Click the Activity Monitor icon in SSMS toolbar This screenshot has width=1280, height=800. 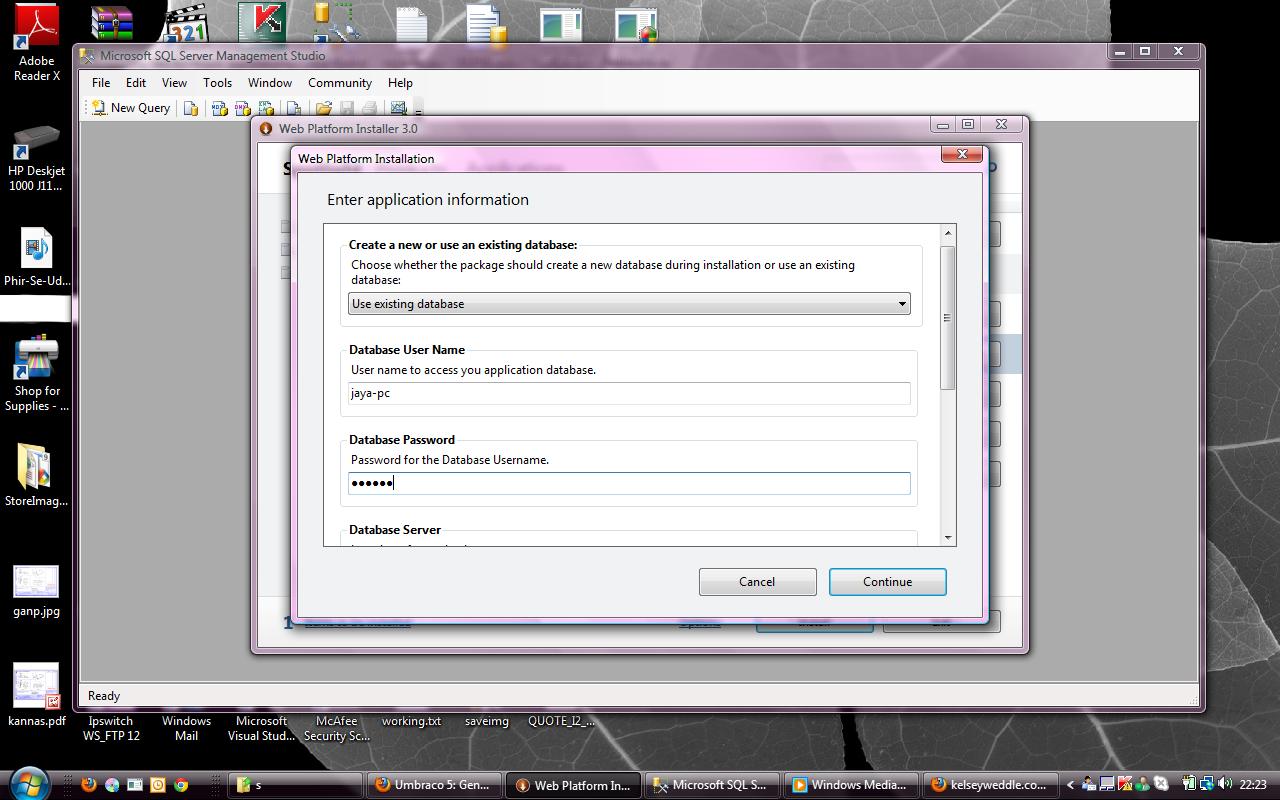[x=398, y=108]
